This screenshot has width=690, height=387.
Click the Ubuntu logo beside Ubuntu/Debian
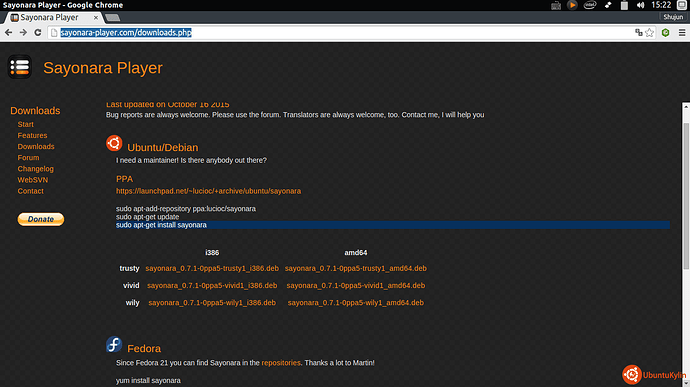click(114, 143)
